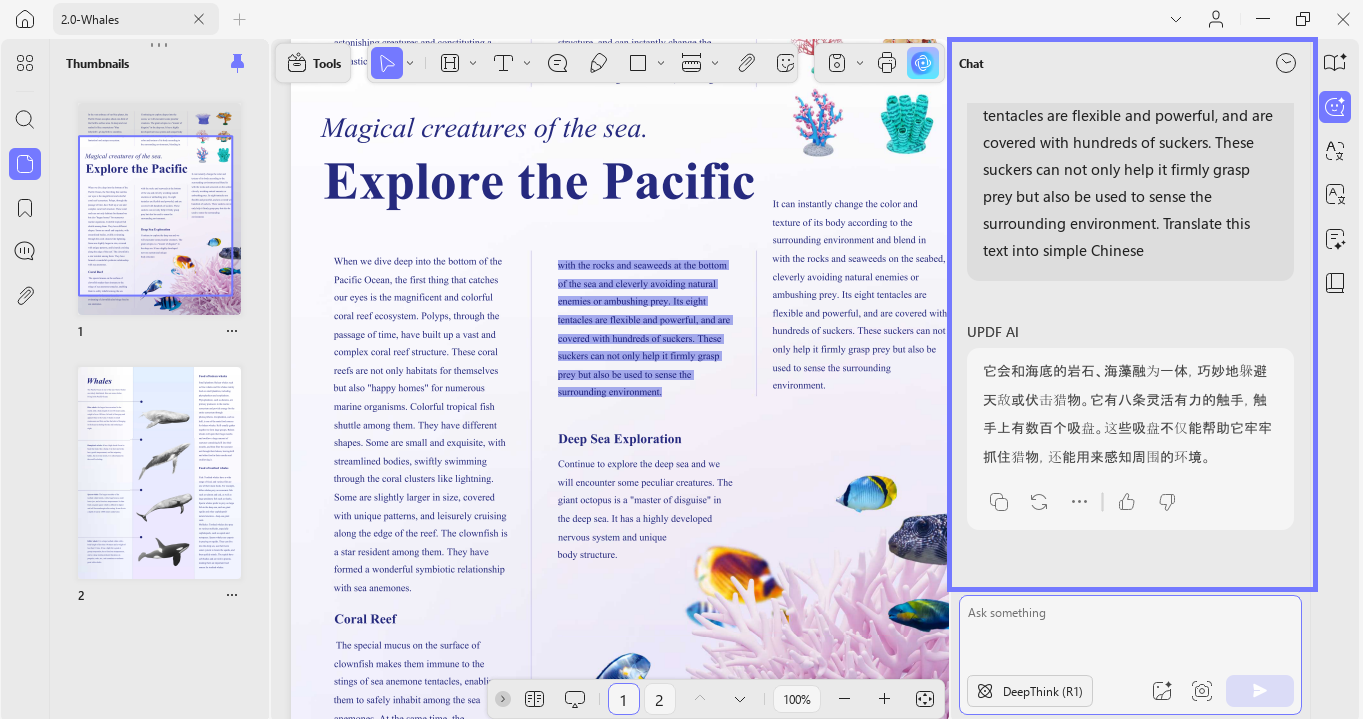The image size is (1363, 719).
Task: Expand the selection tool dropdown arrow
Action: tap(410, 63)
